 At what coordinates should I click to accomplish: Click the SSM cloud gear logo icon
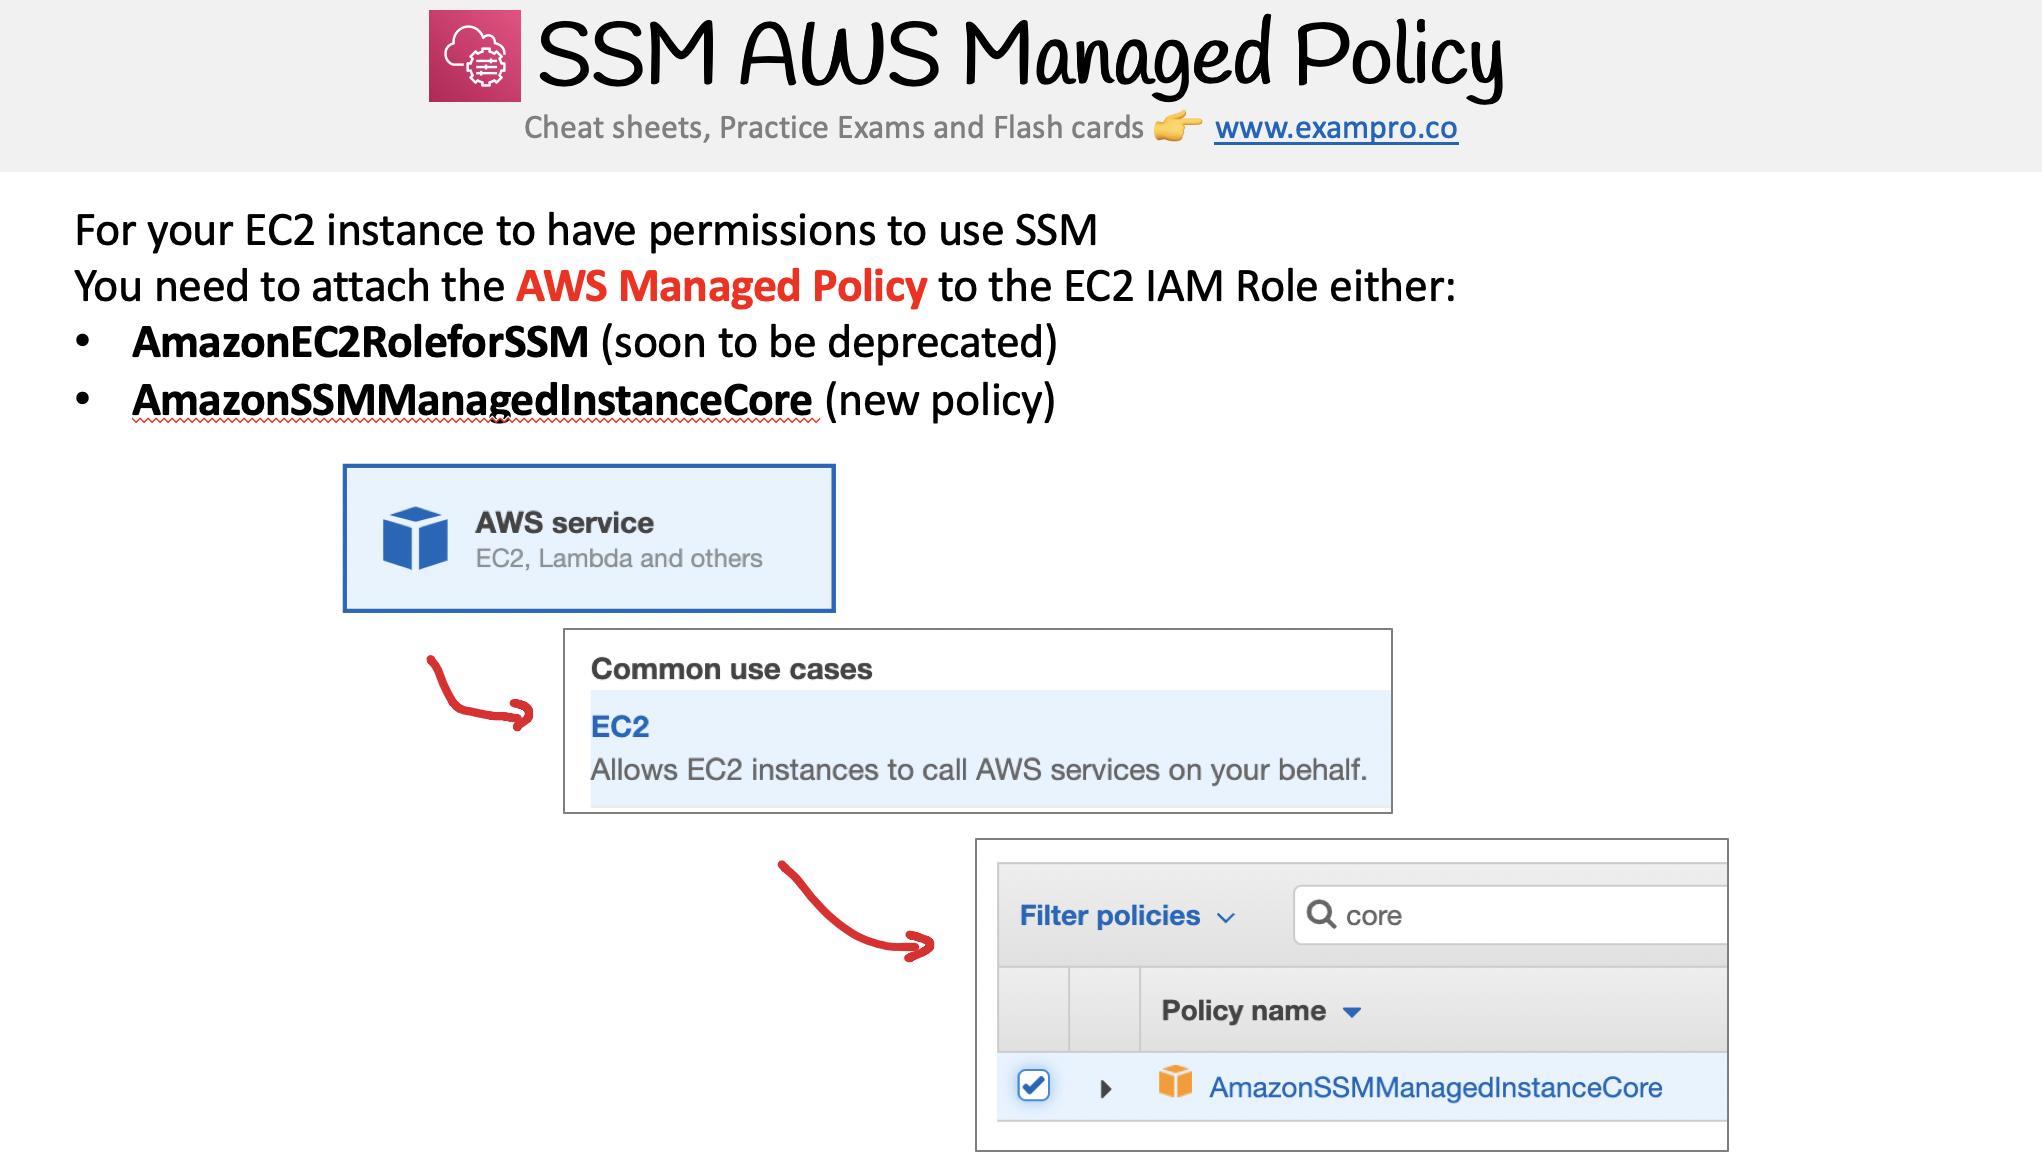[475, 56]
